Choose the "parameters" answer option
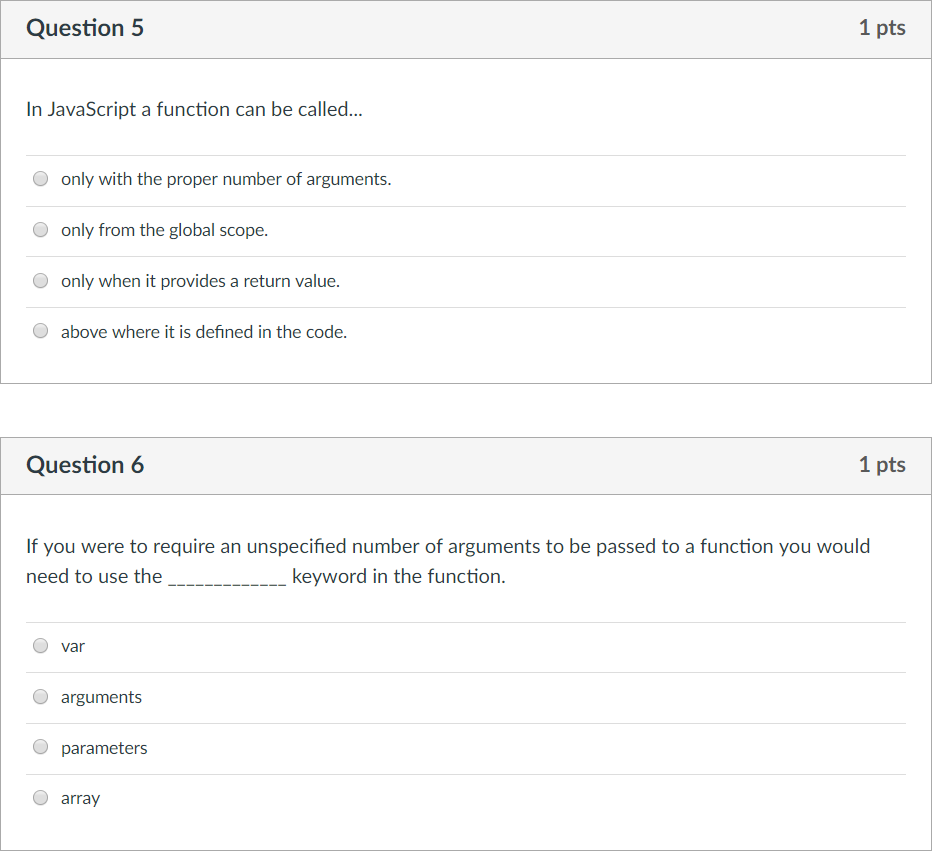Screen dimensions: 932x852 pos(40,746)
